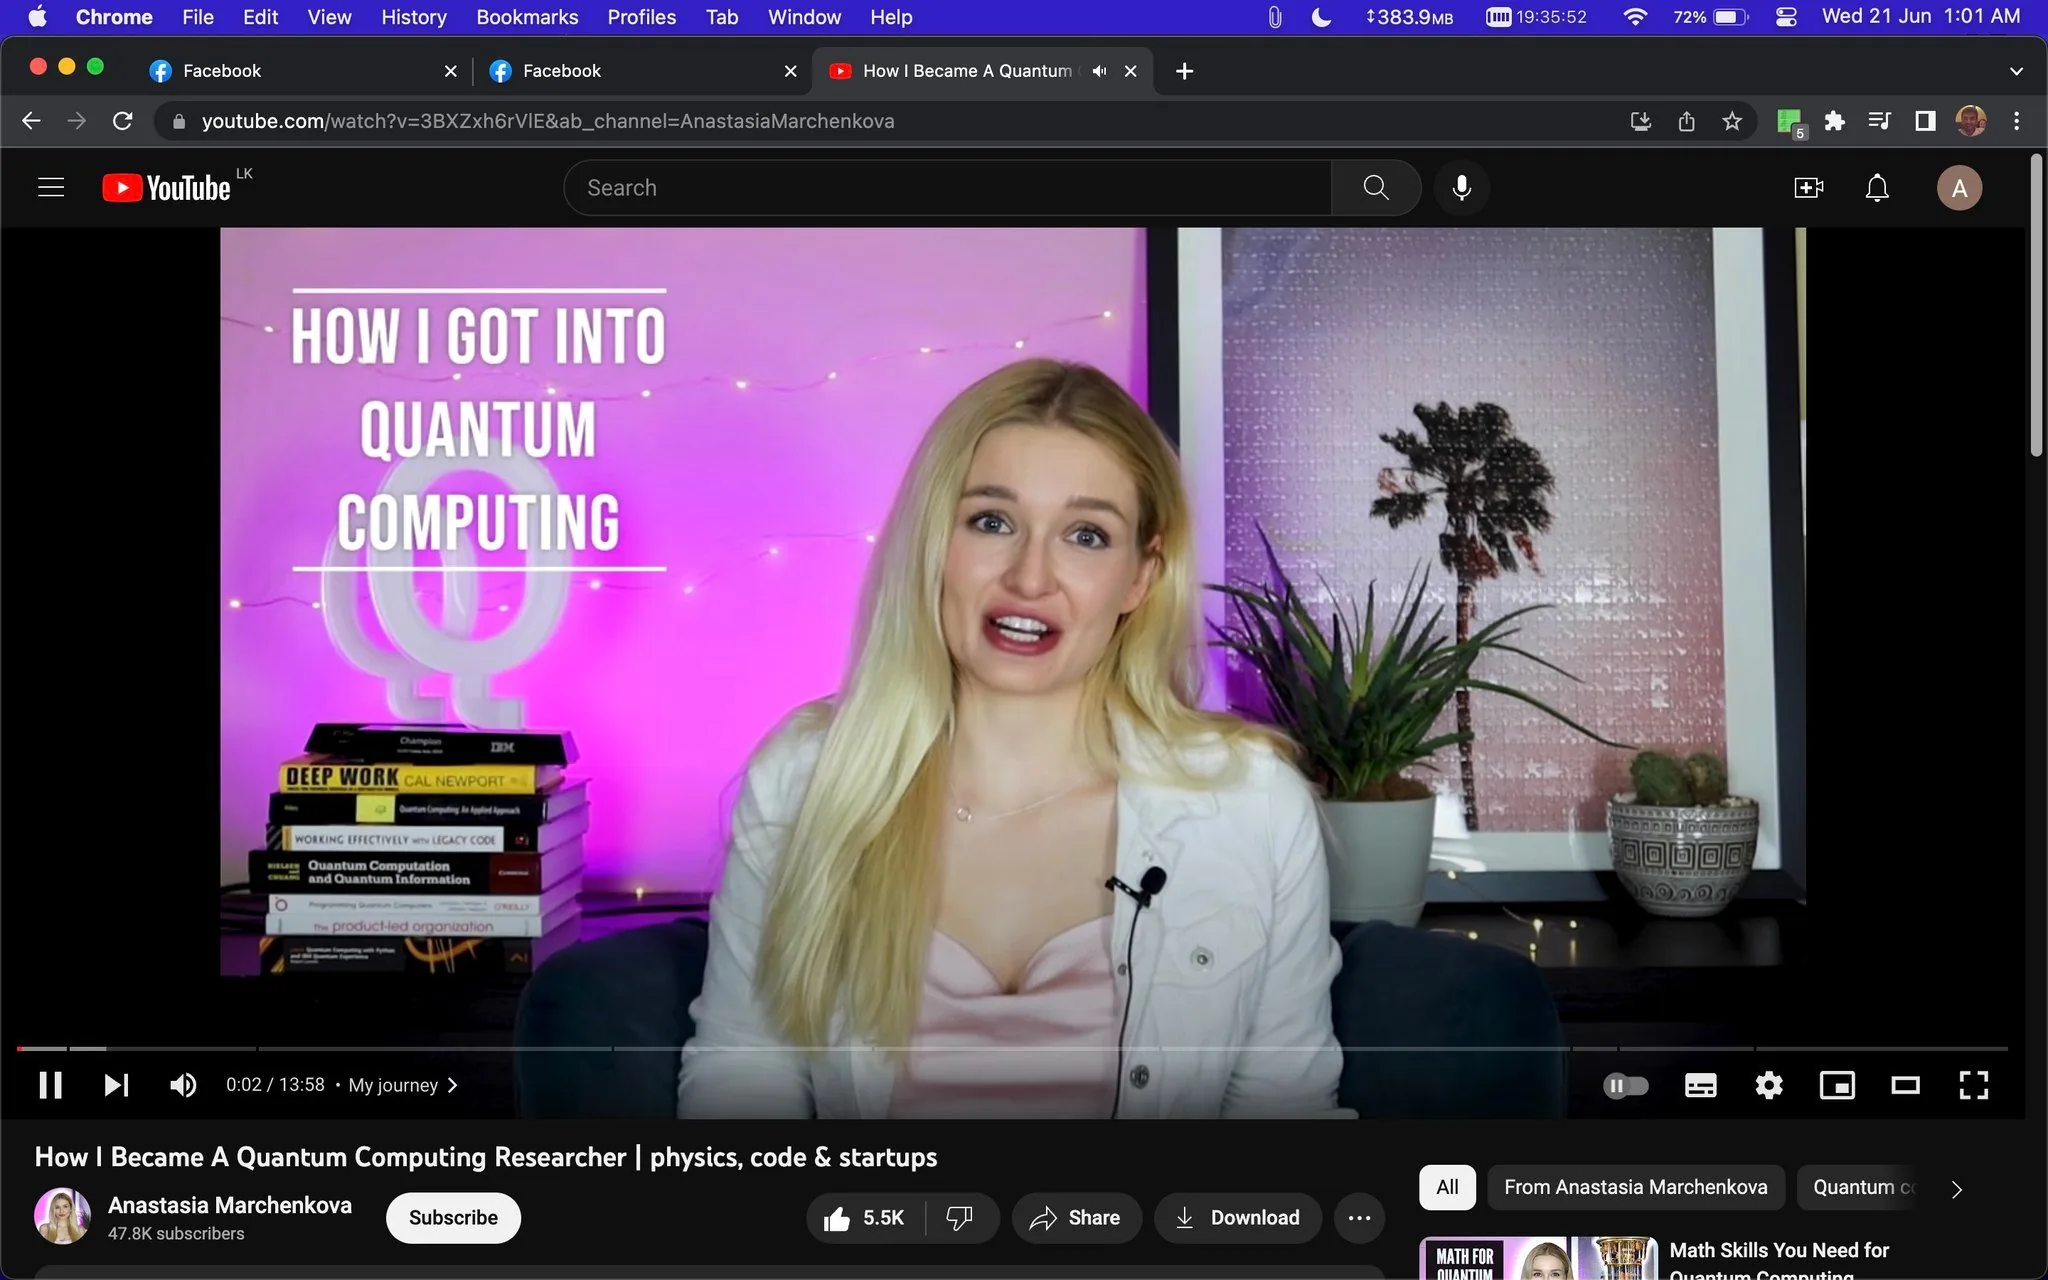The image size is (2048, 1280).
Task: Start a voice search with the microphone
Action: click(1461, 187)
